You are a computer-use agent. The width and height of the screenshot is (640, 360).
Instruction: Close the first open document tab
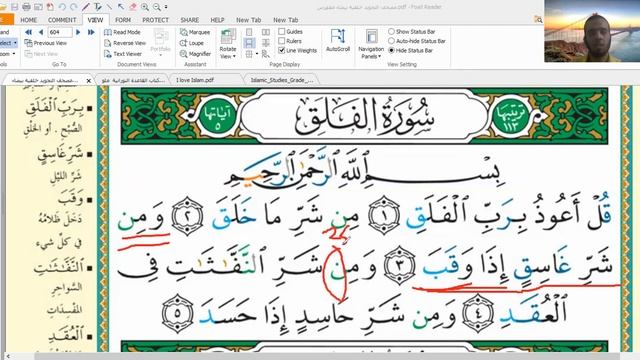coord(89,80)
